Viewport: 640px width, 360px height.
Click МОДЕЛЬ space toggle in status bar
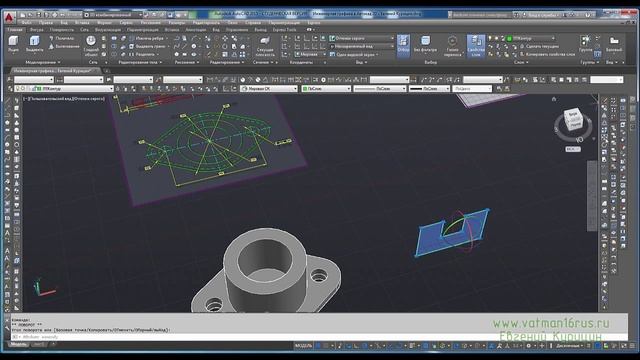pos(303,346)
